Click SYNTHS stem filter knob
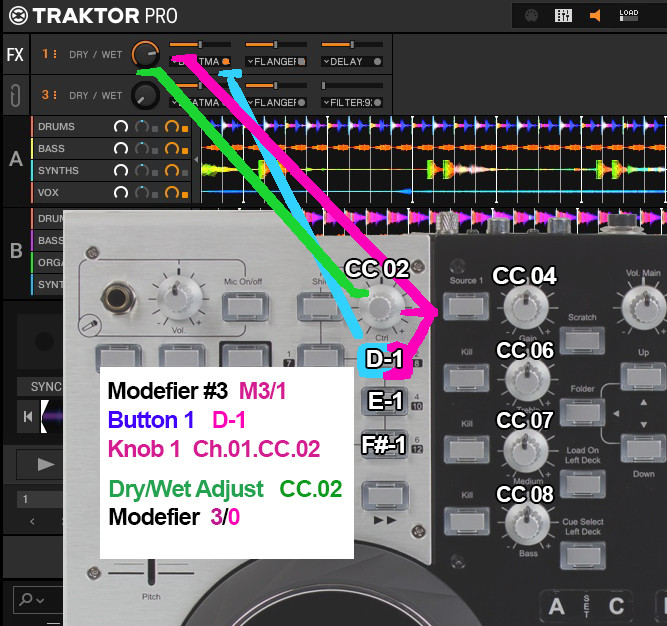The image size is (667, 626). point(142,171)
